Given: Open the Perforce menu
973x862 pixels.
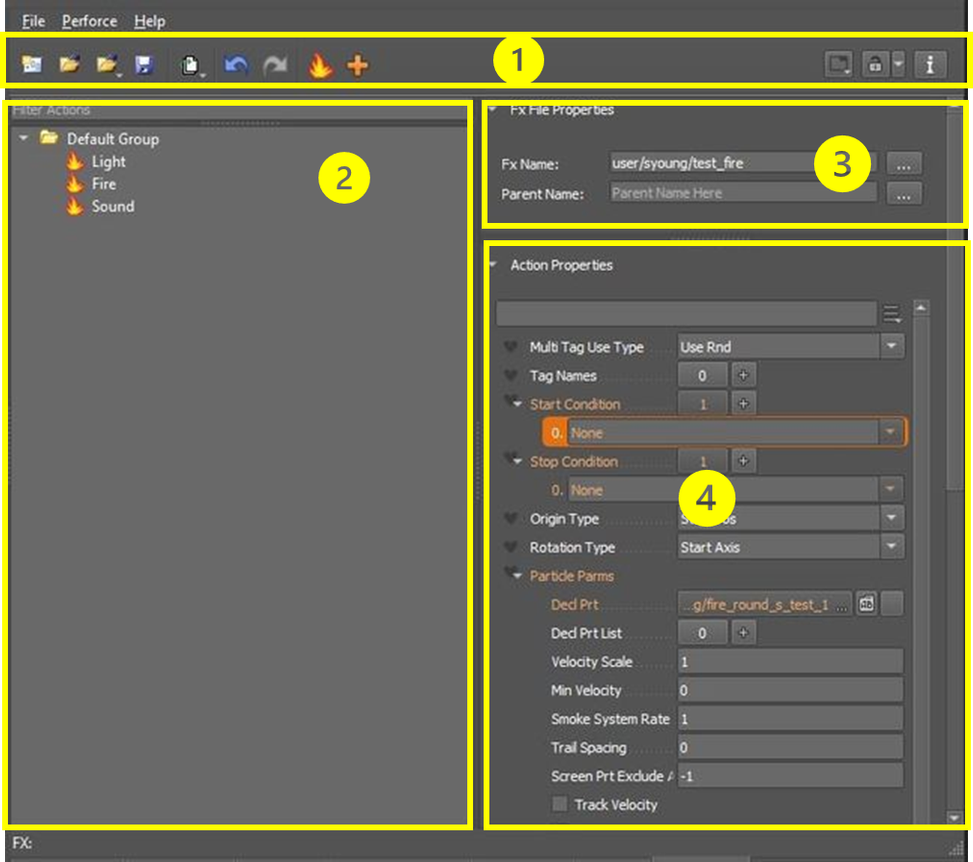Looking at the screenshot, I should (89, 21).
